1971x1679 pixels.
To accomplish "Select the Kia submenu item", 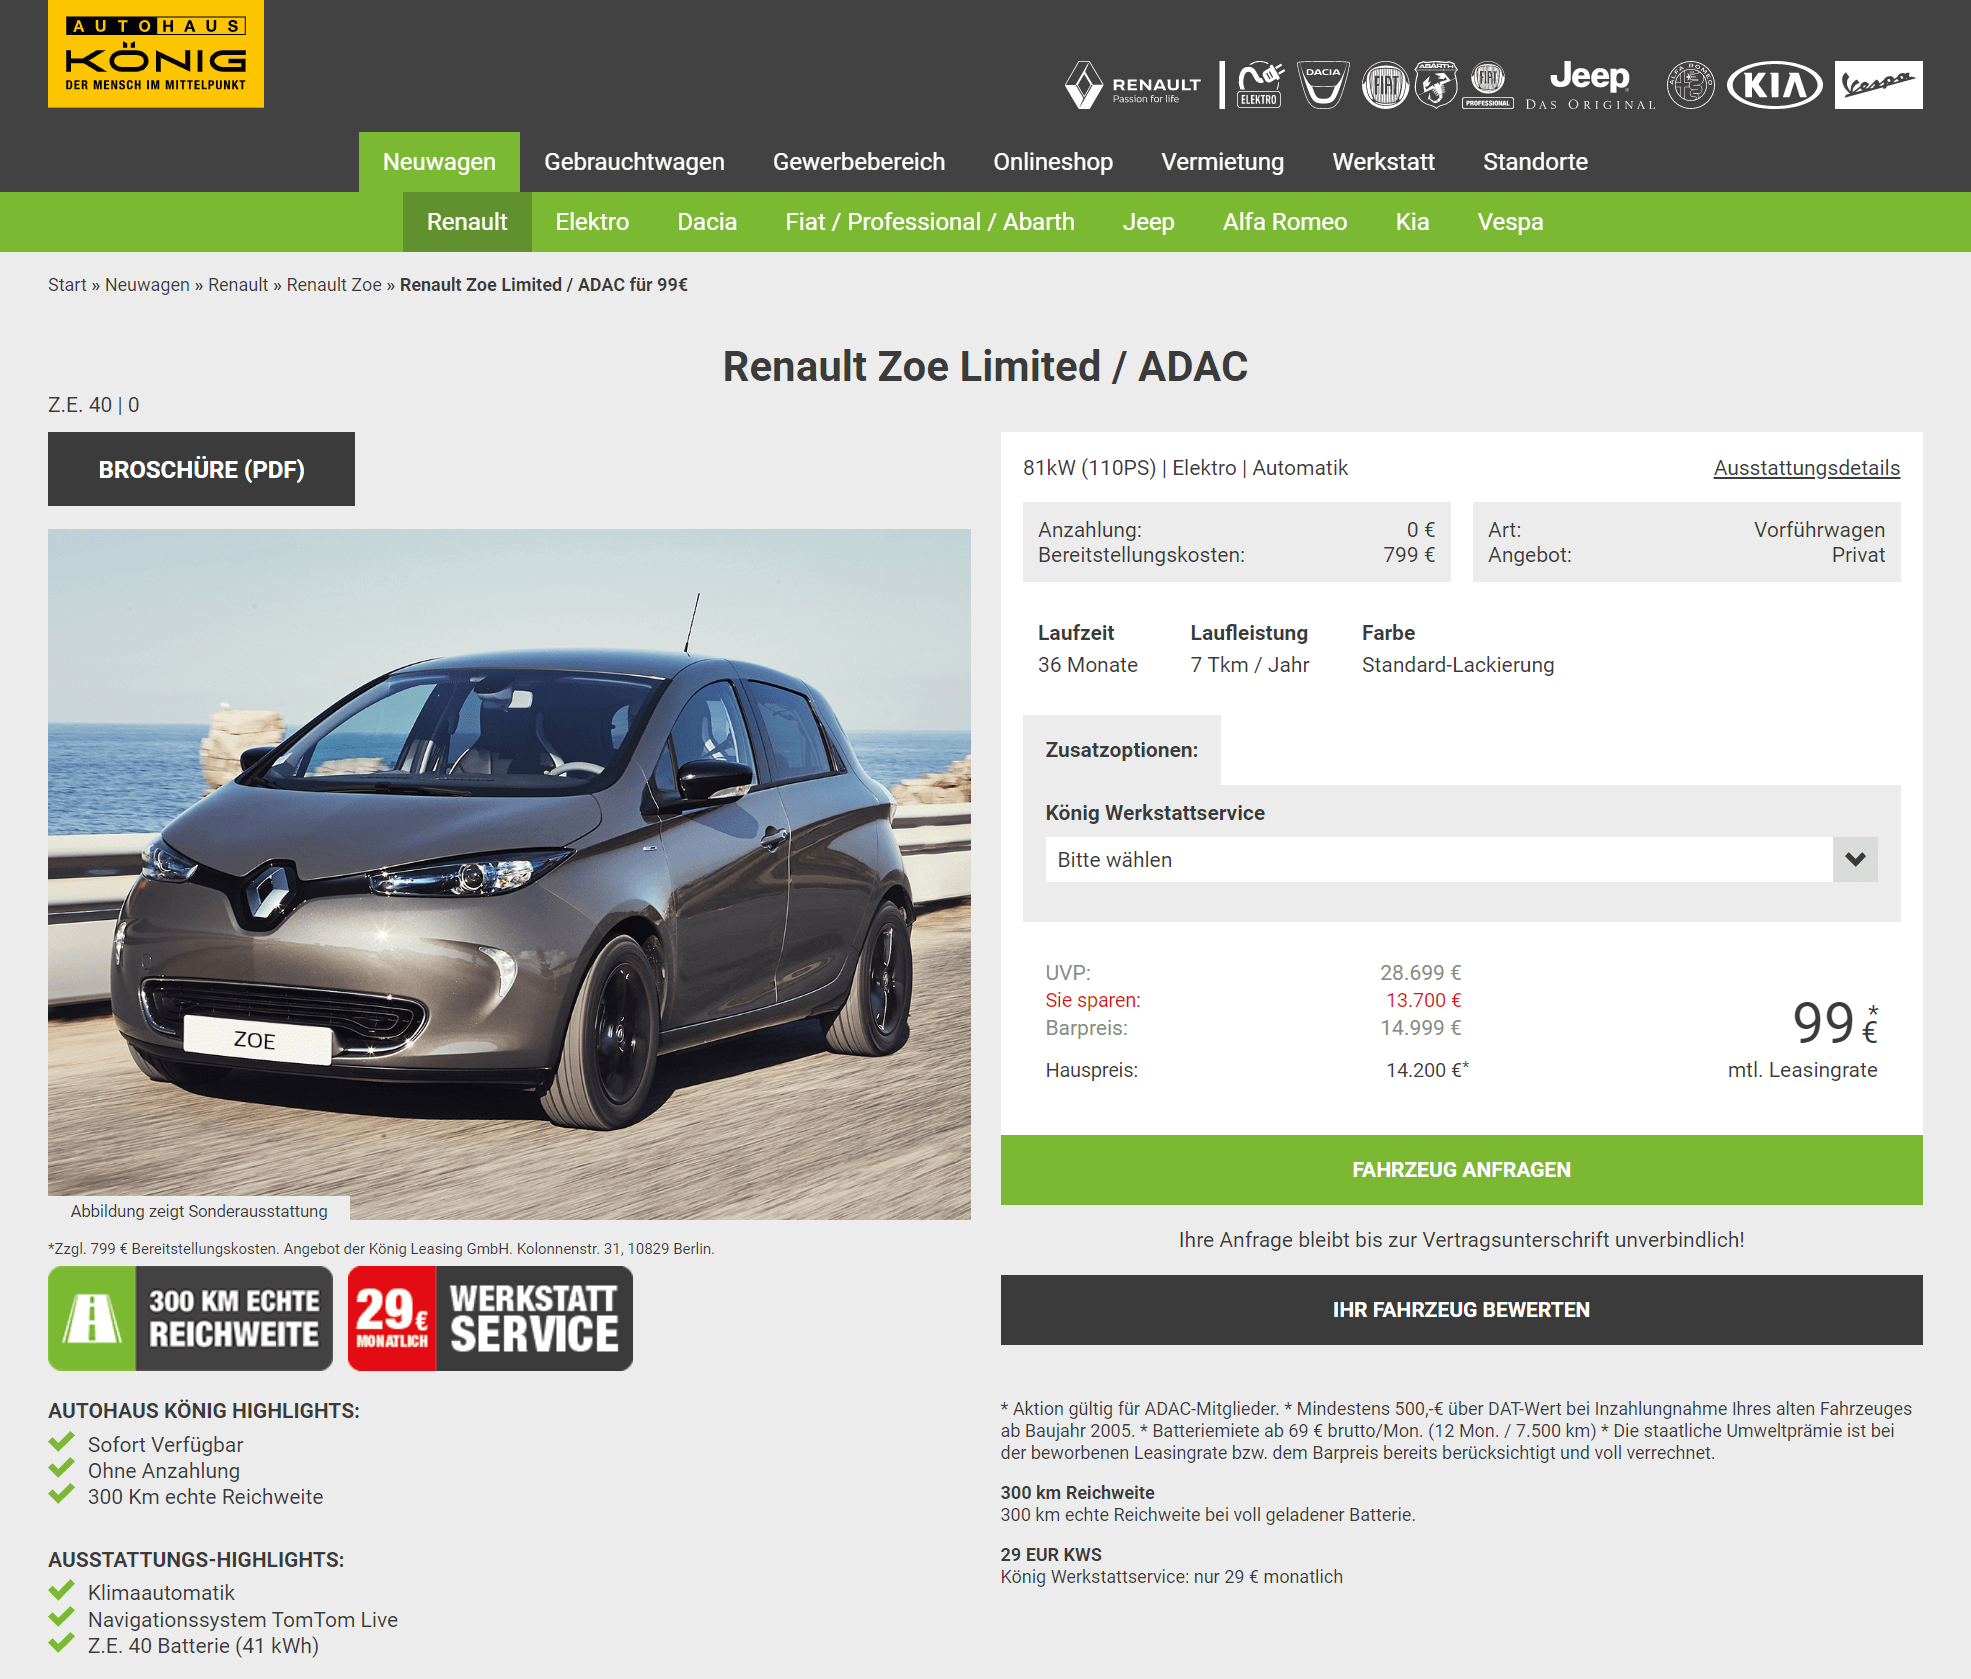I will (x=1412, y=222).
